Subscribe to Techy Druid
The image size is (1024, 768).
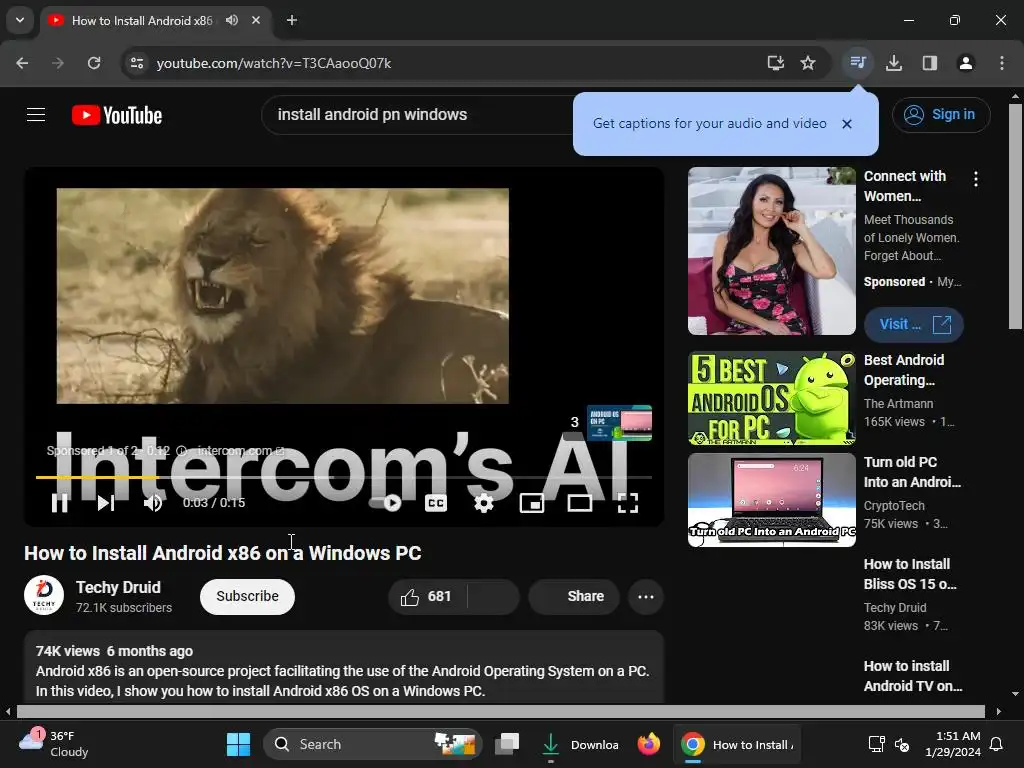tap(248, 596)
